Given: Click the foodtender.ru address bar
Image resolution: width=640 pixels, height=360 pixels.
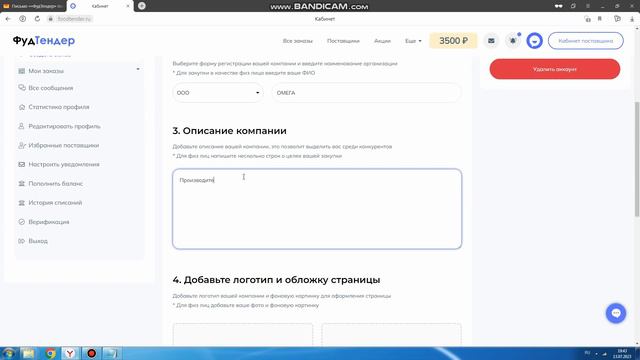Looking at the screenshot, I should click(74, 19).
